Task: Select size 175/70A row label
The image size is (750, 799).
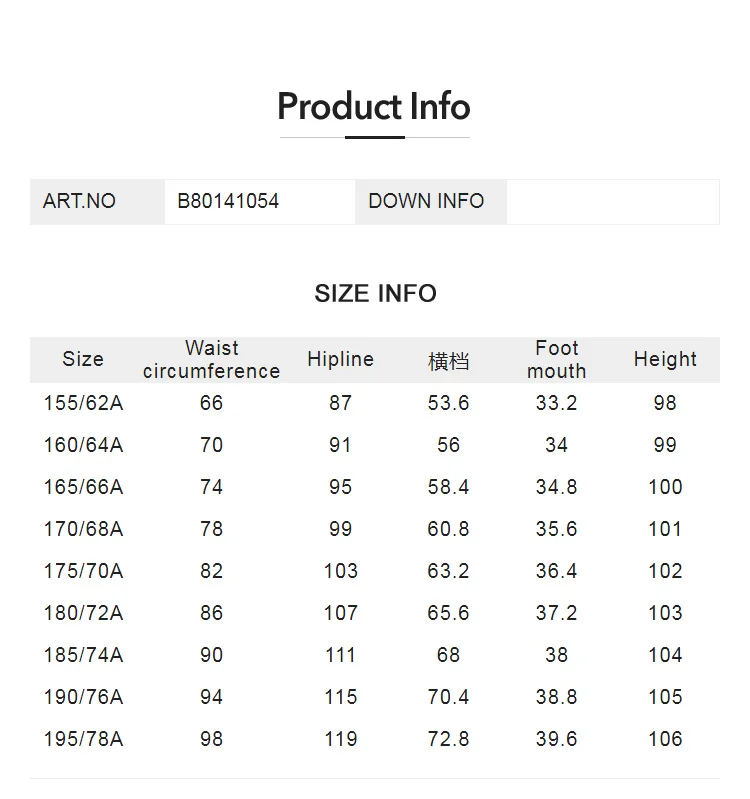Action: pos(84,571)
